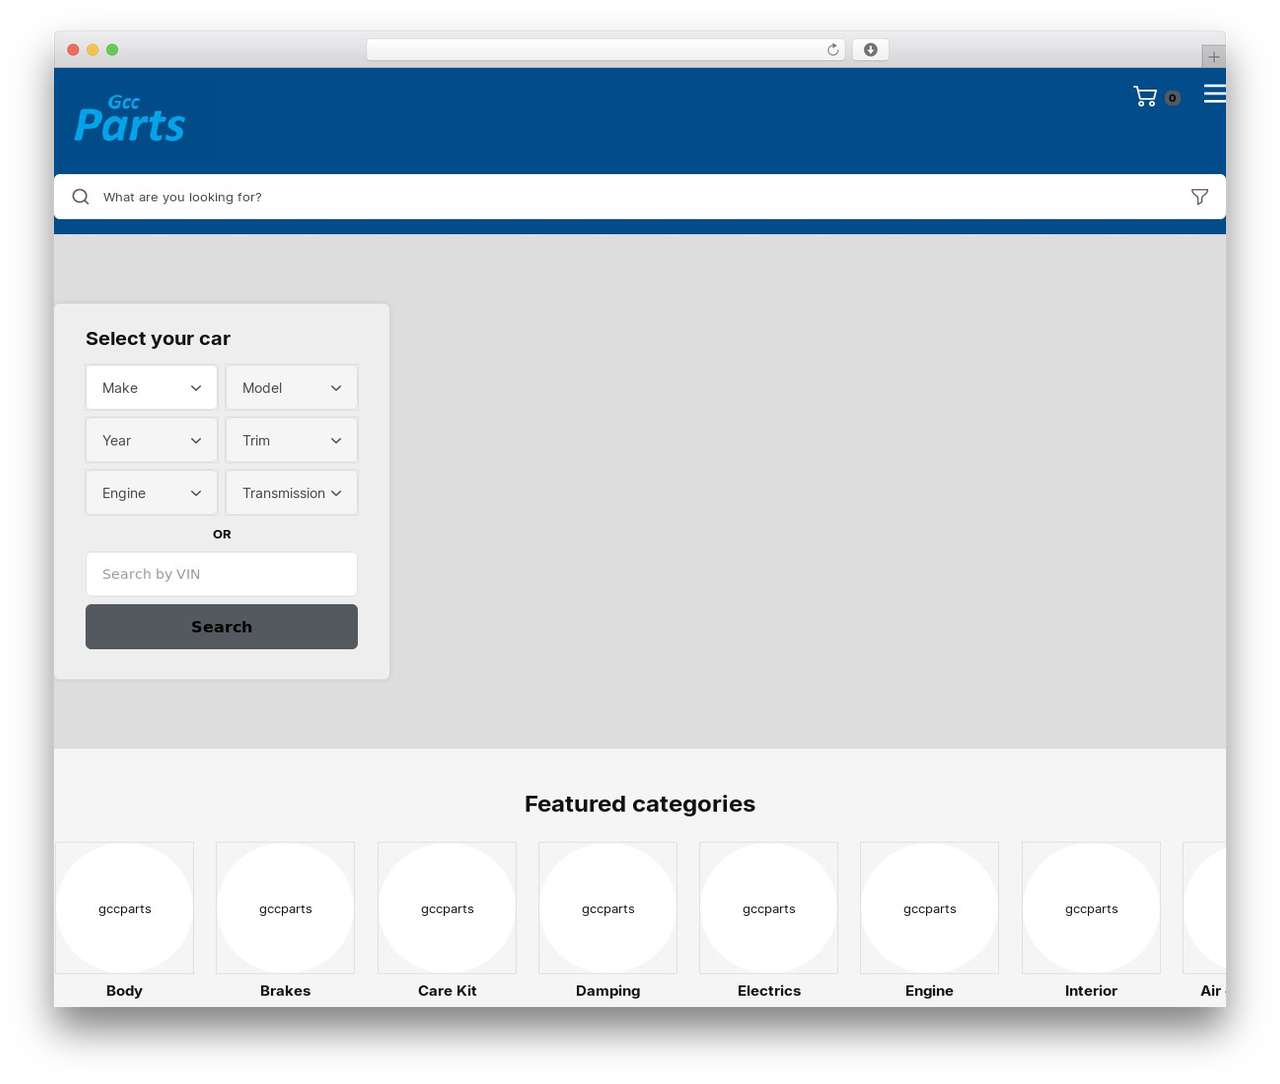The image size is (1280, 1084).
Task: Click the browser address bar
Action: pos(605,50)
